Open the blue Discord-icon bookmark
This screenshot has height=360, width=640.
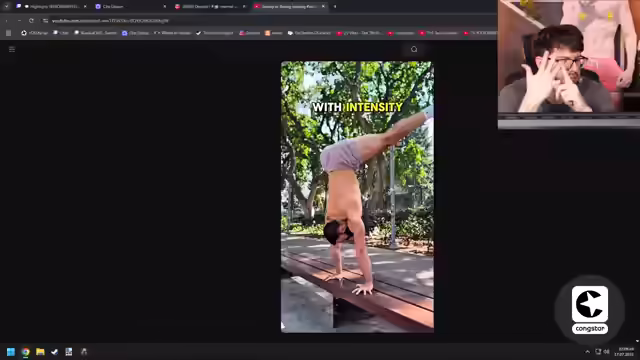pos(135,33)
